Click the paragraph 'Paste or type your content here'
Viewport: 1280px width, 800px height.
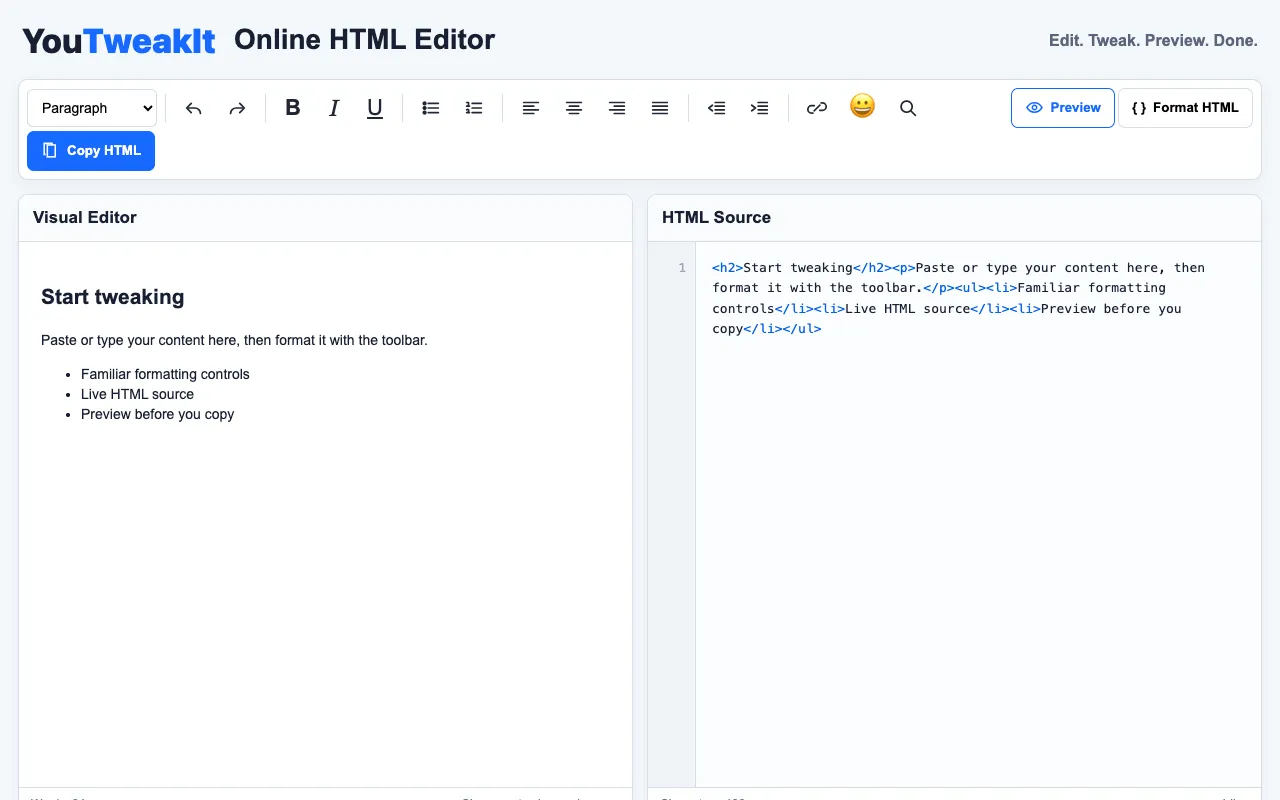point(234,340)
